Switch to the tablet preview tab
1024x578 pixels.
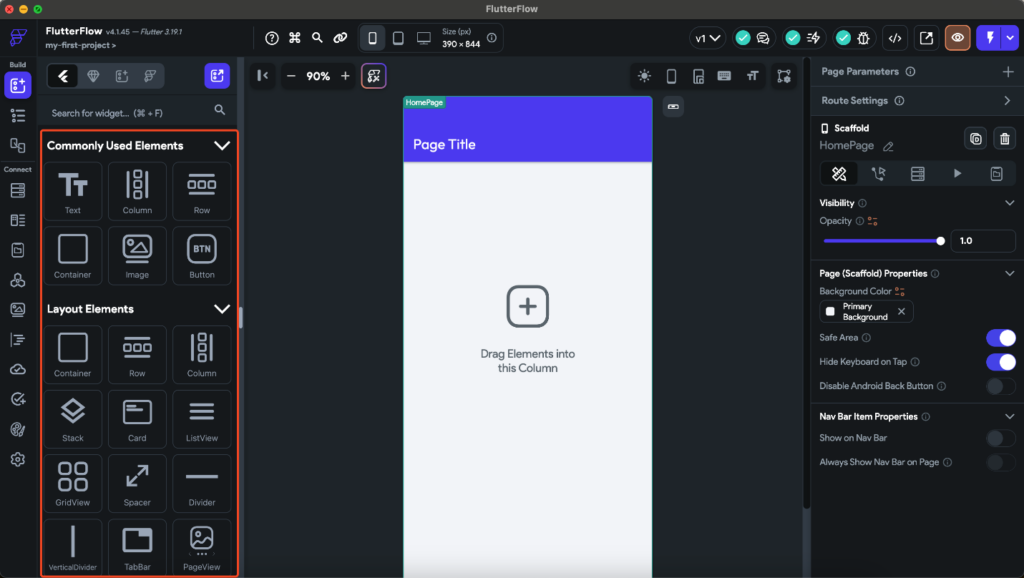pos(398,37)
